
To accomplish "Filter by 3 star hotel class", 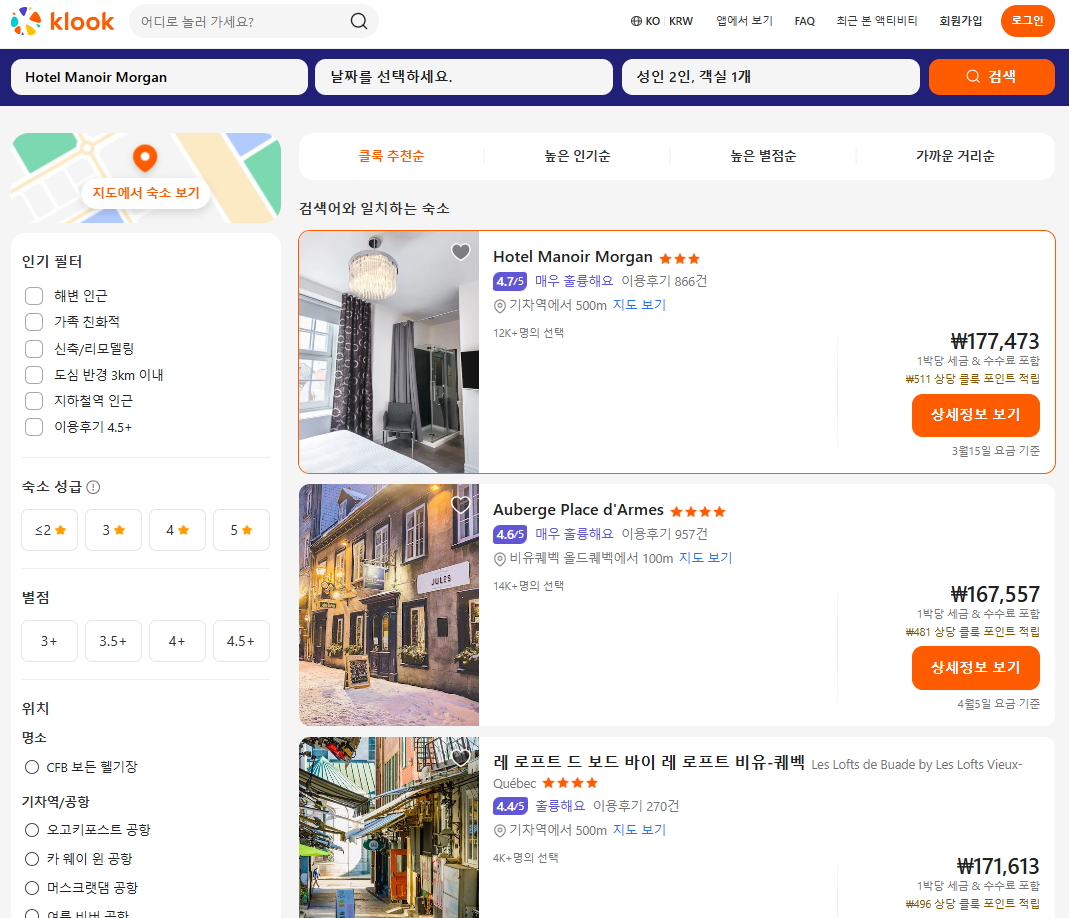I will tap(113, 530).
